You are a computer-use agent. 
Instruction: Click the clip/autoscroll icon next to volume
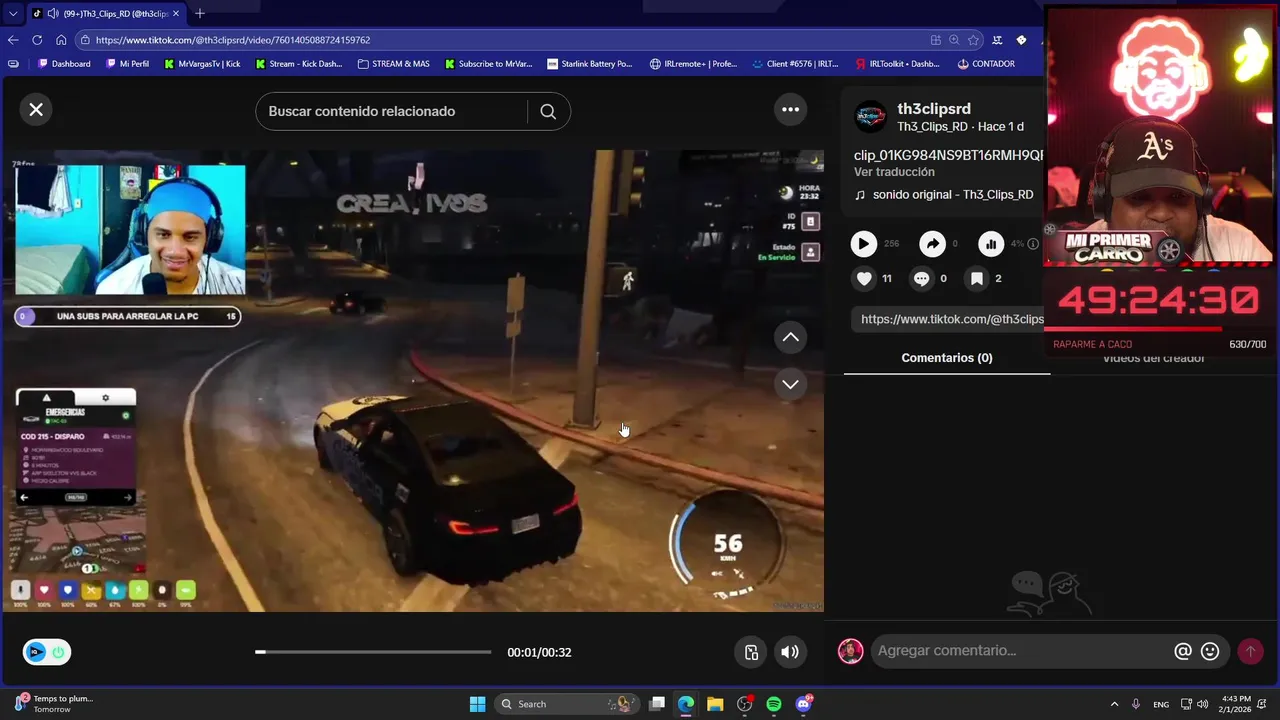752,652
